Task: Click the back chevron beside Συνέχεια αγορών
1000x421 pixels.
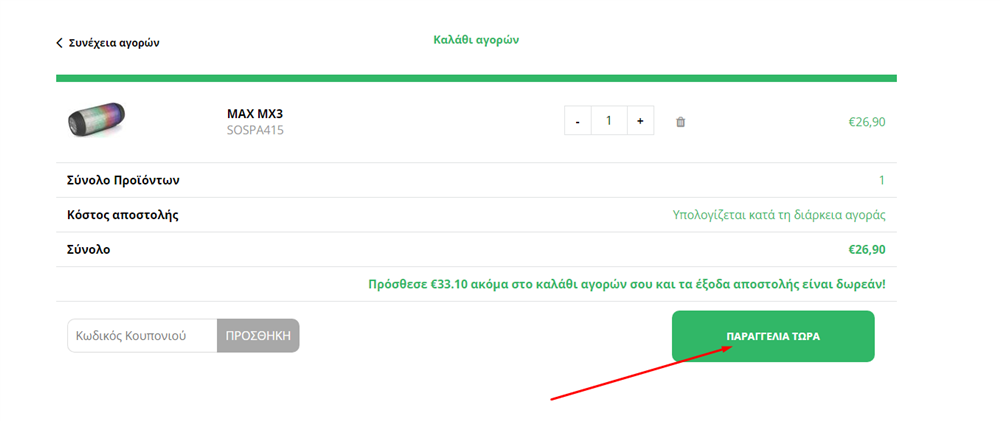Action: pyautogui.click(x=59, y=43)
